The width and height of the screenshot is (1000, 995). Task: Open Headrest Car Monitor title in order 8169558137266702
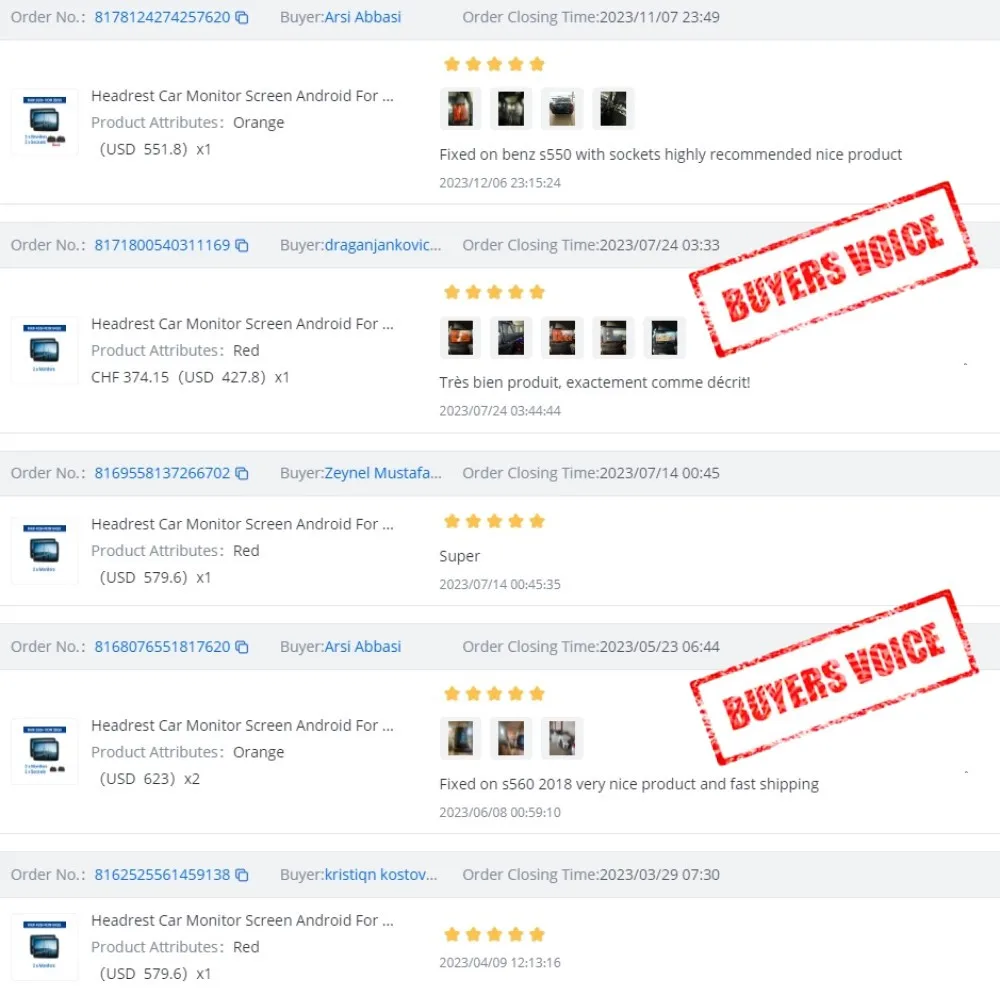pyautogui.click(x=242, y=524)
